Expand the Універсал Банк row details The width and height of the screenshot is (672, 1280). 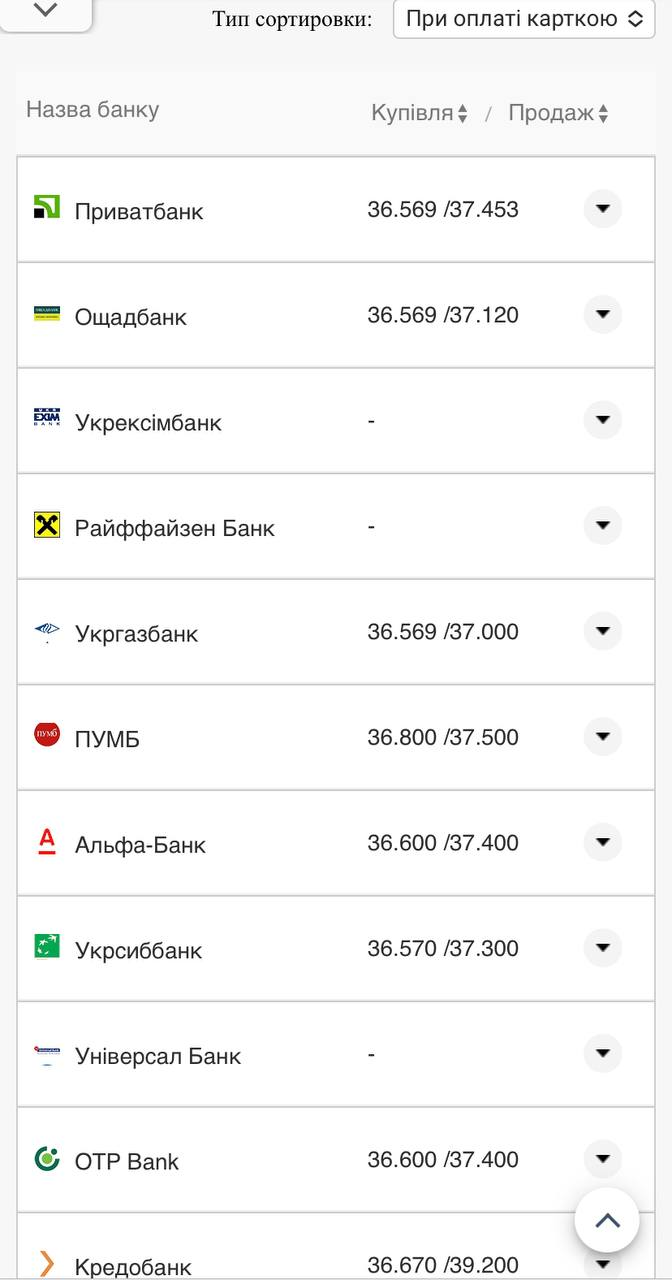[602, 1053]
